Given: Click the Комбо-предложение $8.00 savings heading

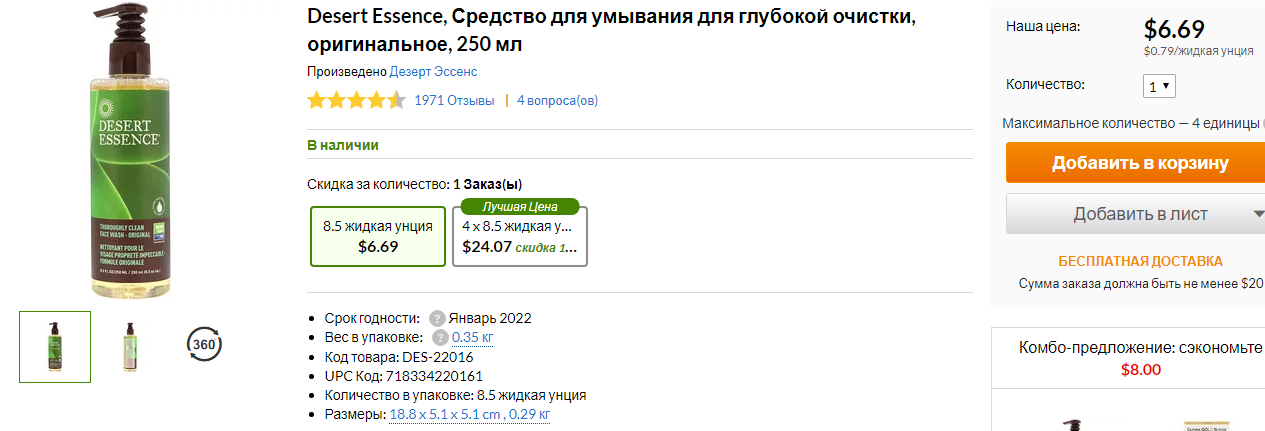Looking at the screenshot, I should pyautogui.click(x=1140, y=358).
